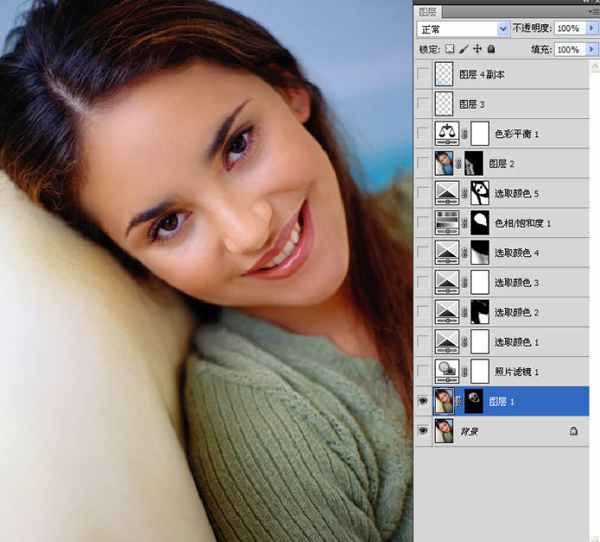Click the 不透明度 100% value field
Viewport: 600px width, 542px height.
click(570, 28)
